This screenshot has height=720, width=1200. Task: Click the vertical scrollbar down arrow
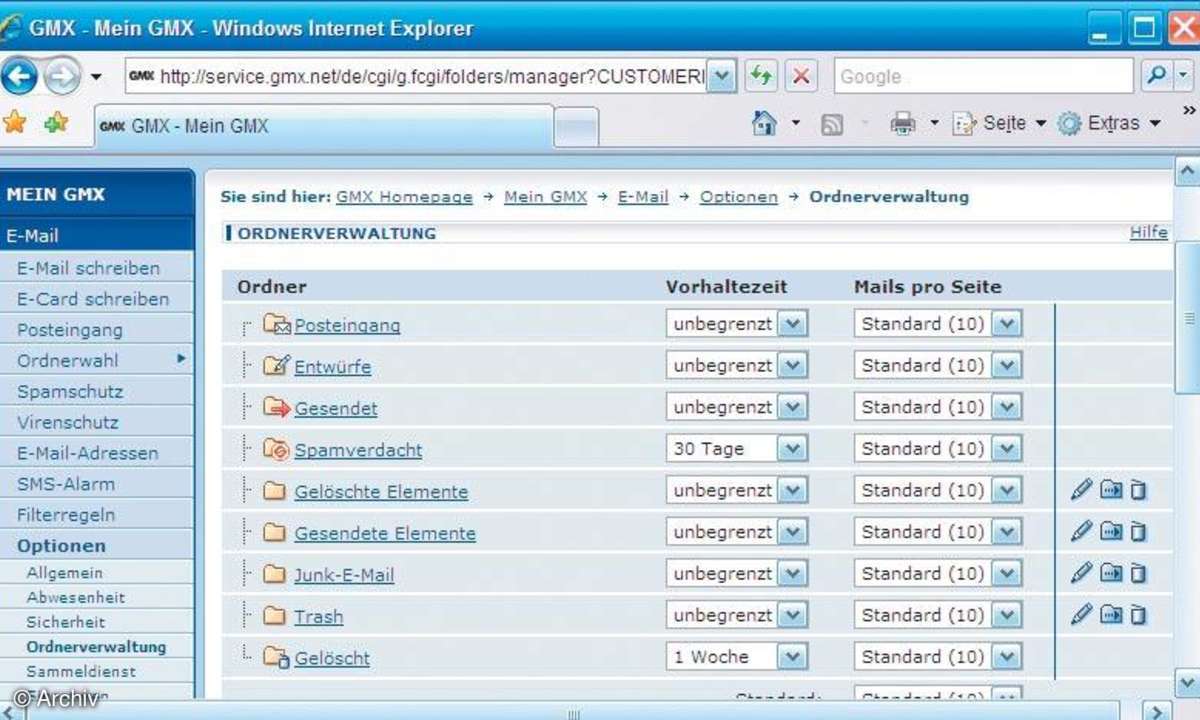(1186, 684)
